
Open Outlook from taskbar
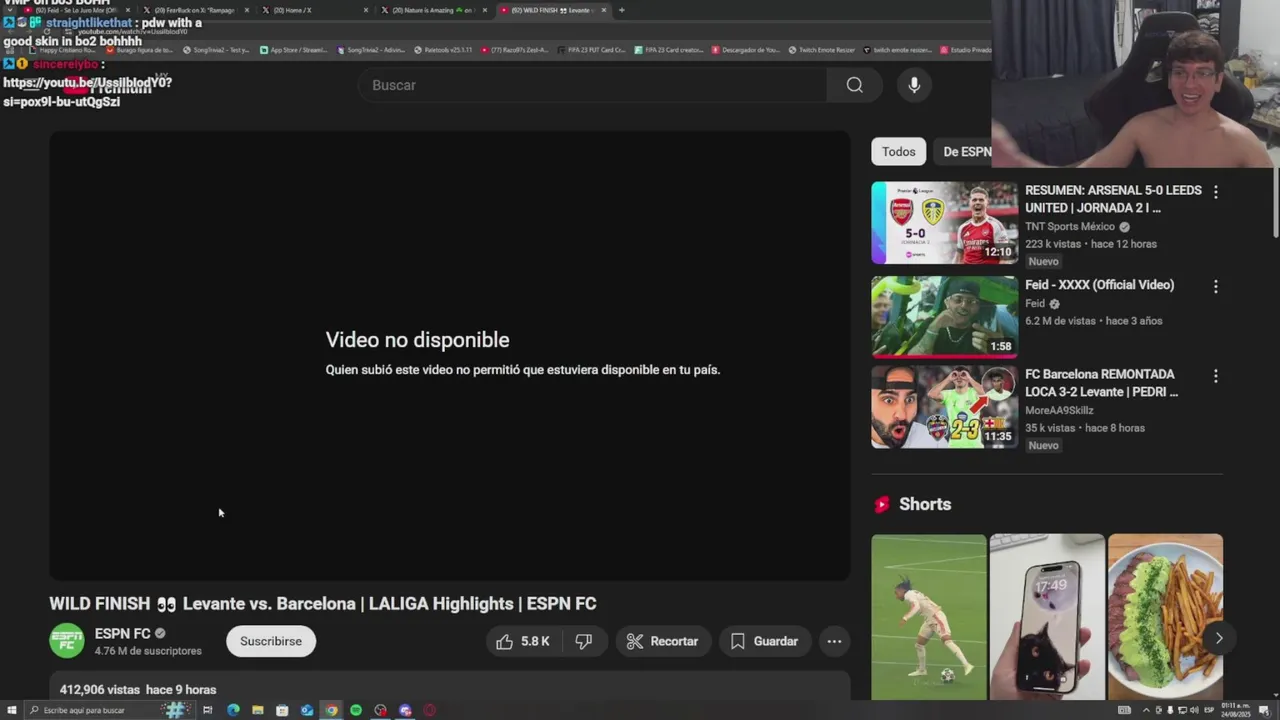[x=307, y=710]
